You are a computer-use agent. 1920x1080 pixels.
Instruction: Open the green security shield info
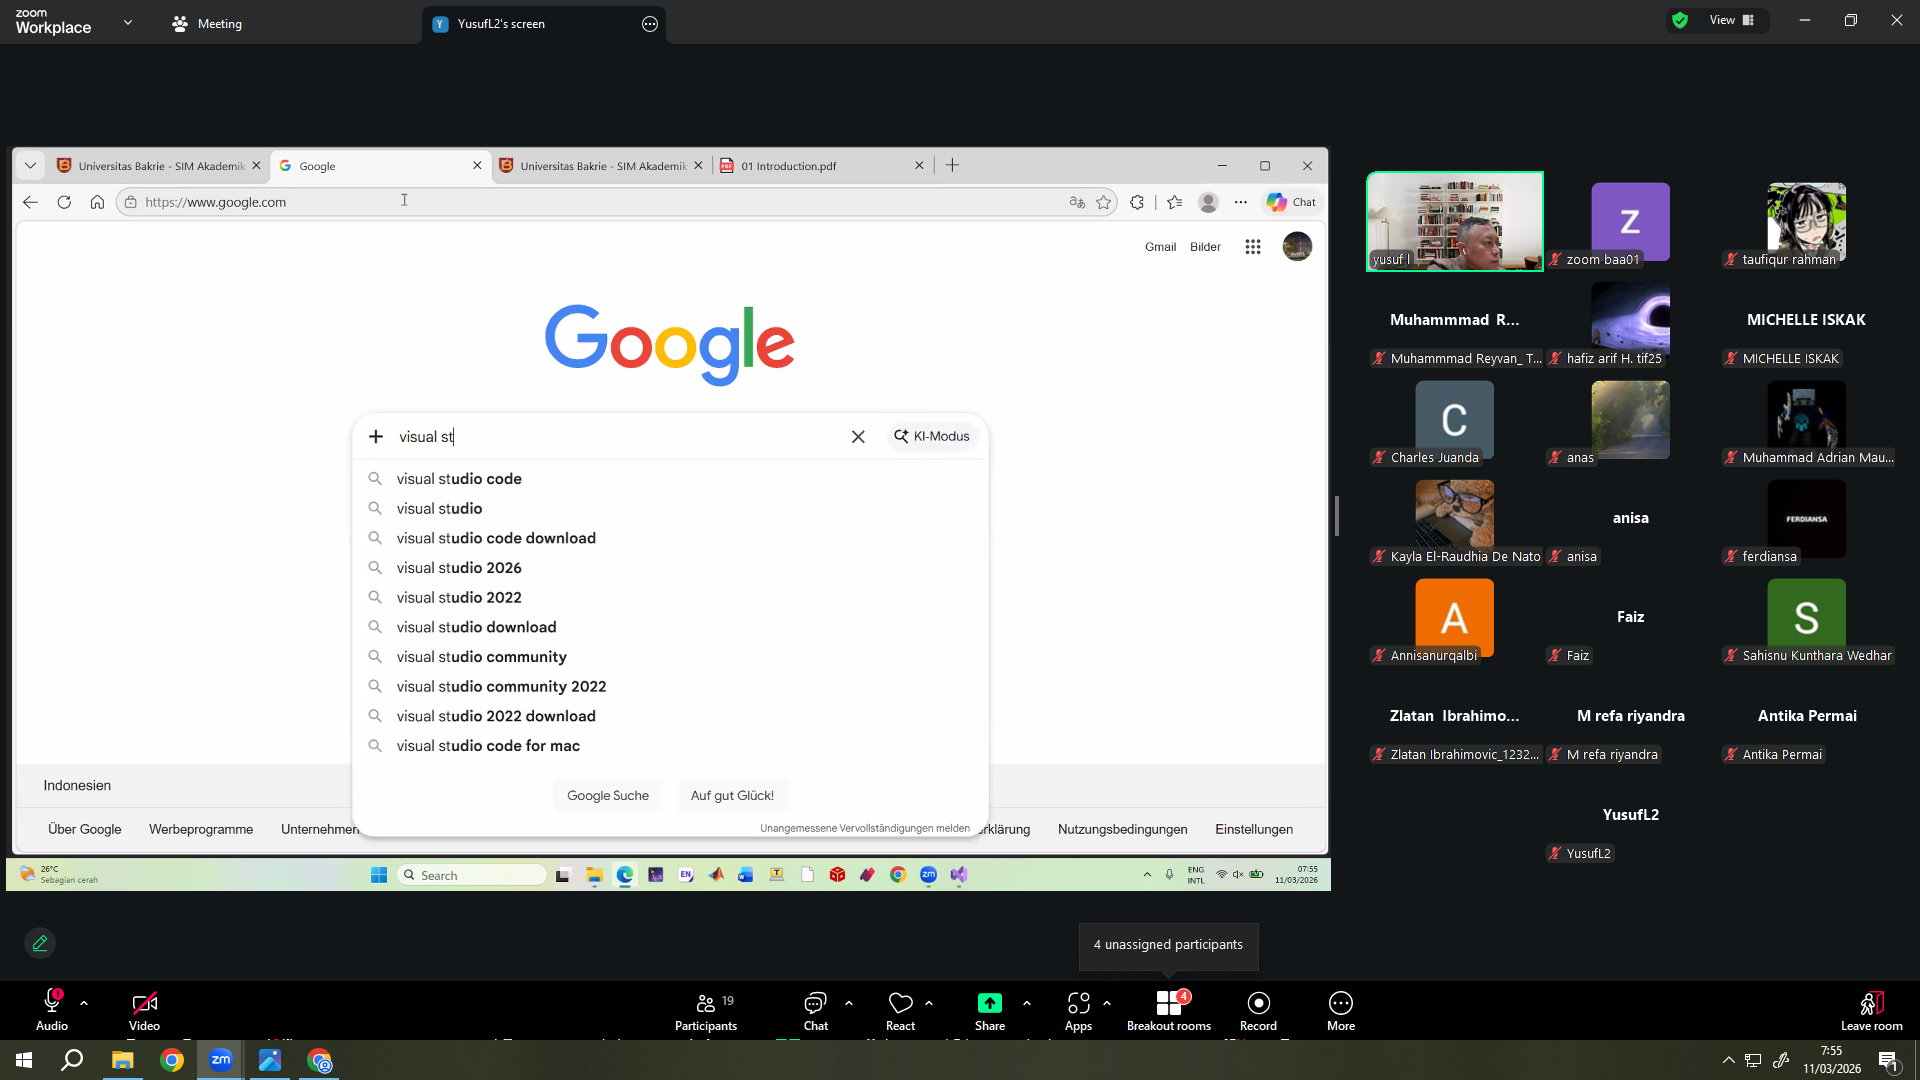click(x=1680, y=20)
